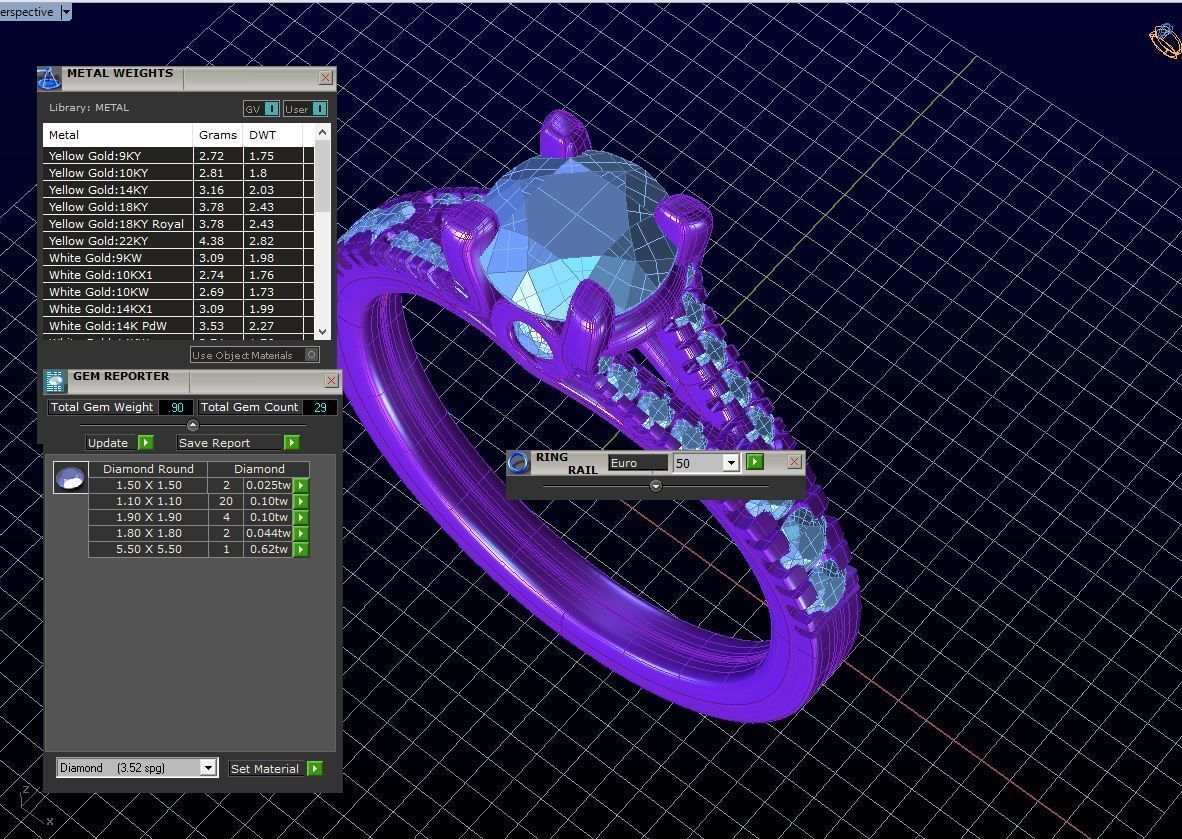The width and height of the screenshot is (1182, 839).
Task: Click 0.62tw weight cell
Action: [x=269, y=550]
